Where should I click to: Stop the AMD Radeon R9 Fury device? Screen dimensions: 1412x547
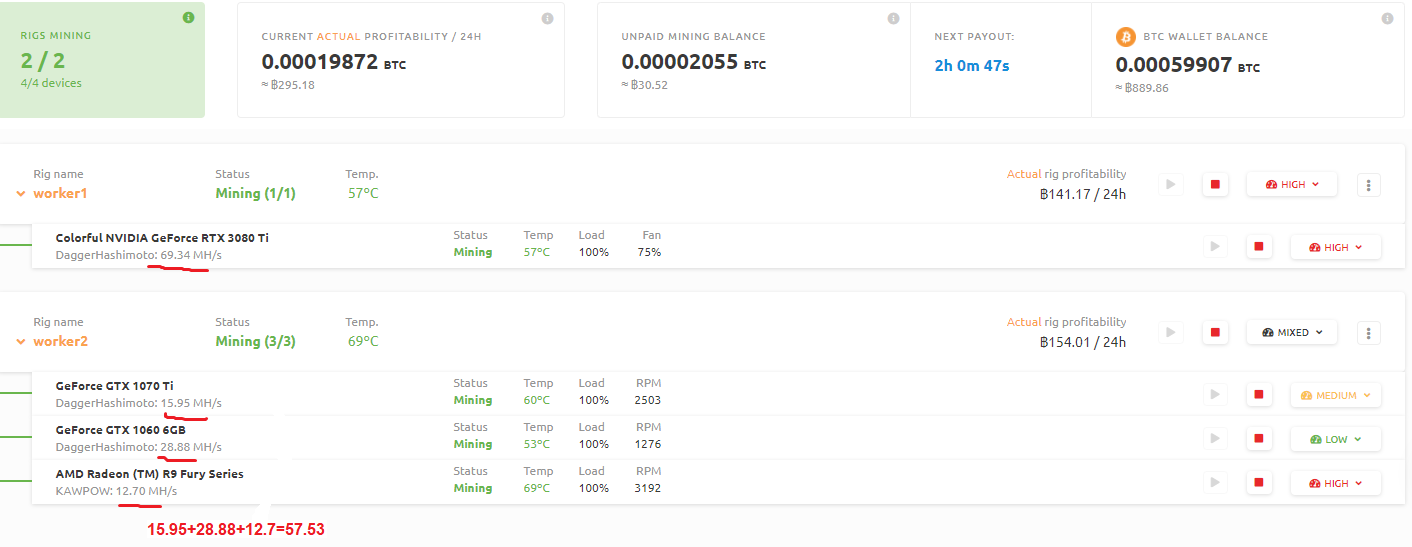tap(1259, 483)
